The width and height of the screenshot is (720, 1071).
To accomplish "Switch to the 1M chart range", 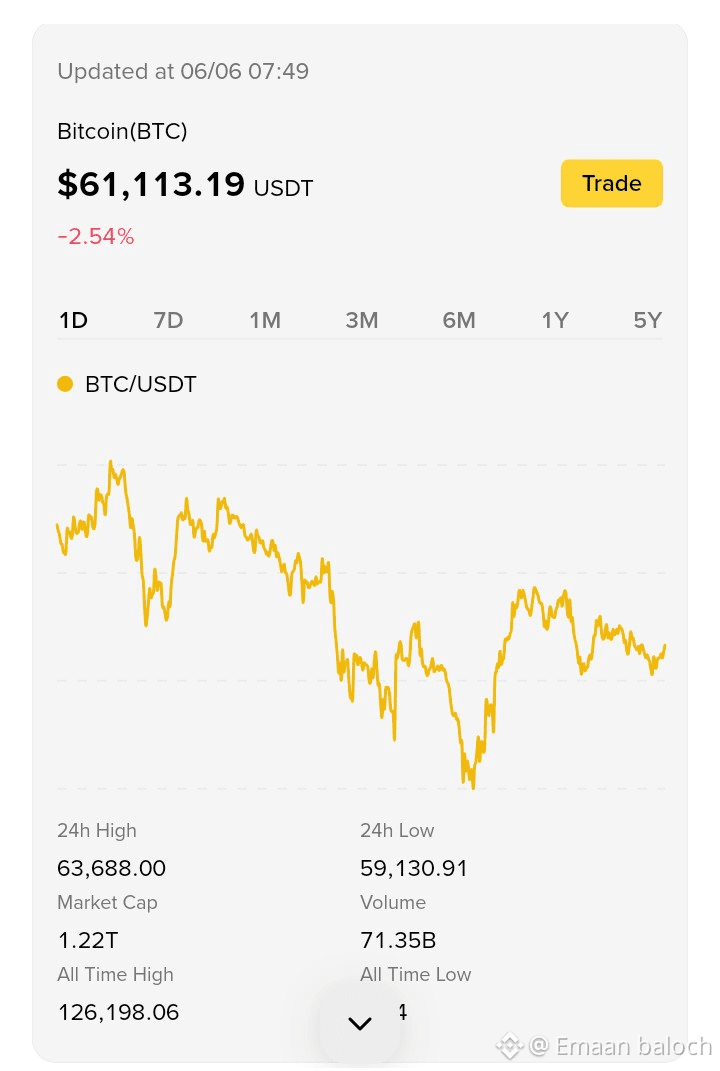I will pos(265,320).
